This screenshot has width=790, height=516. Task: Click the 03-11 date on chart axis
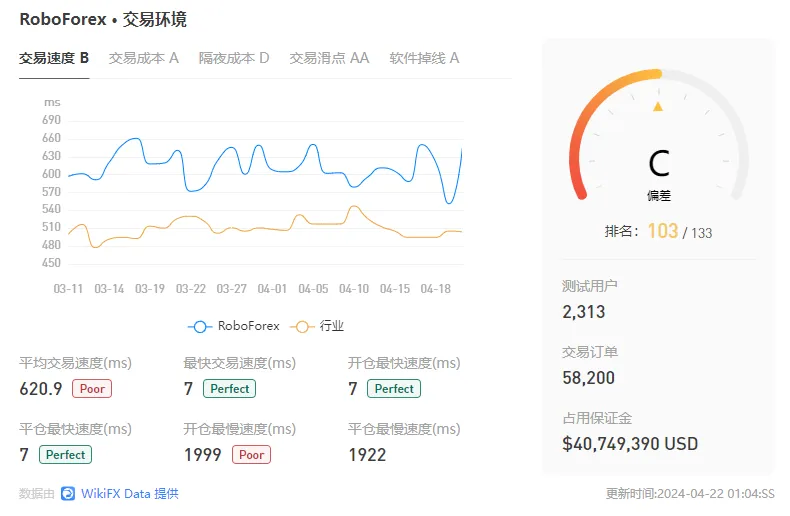coord(68,289)
